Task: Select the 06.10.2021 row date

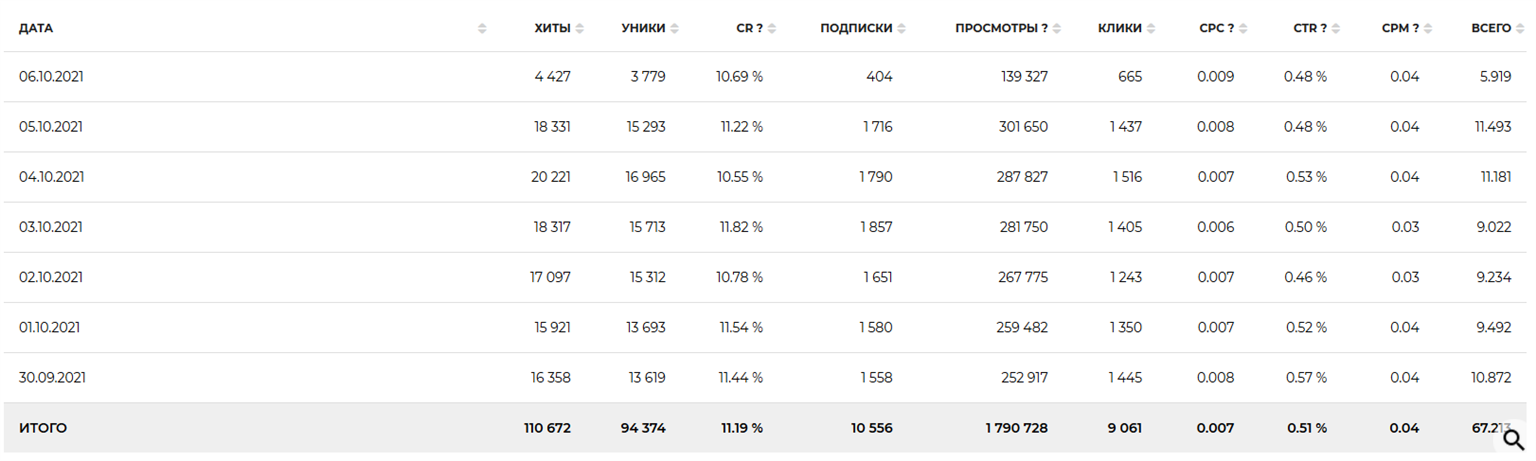Action: point(51,77)
